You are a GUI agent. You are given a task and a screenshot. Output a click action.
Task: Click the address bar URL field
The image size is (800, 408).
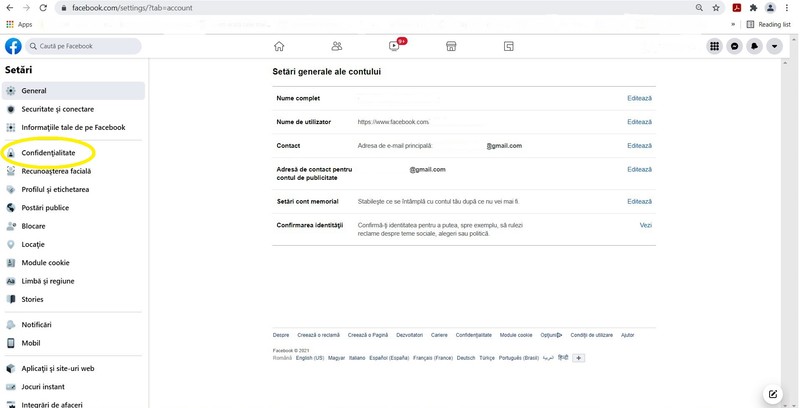click(x=378, y=8)
